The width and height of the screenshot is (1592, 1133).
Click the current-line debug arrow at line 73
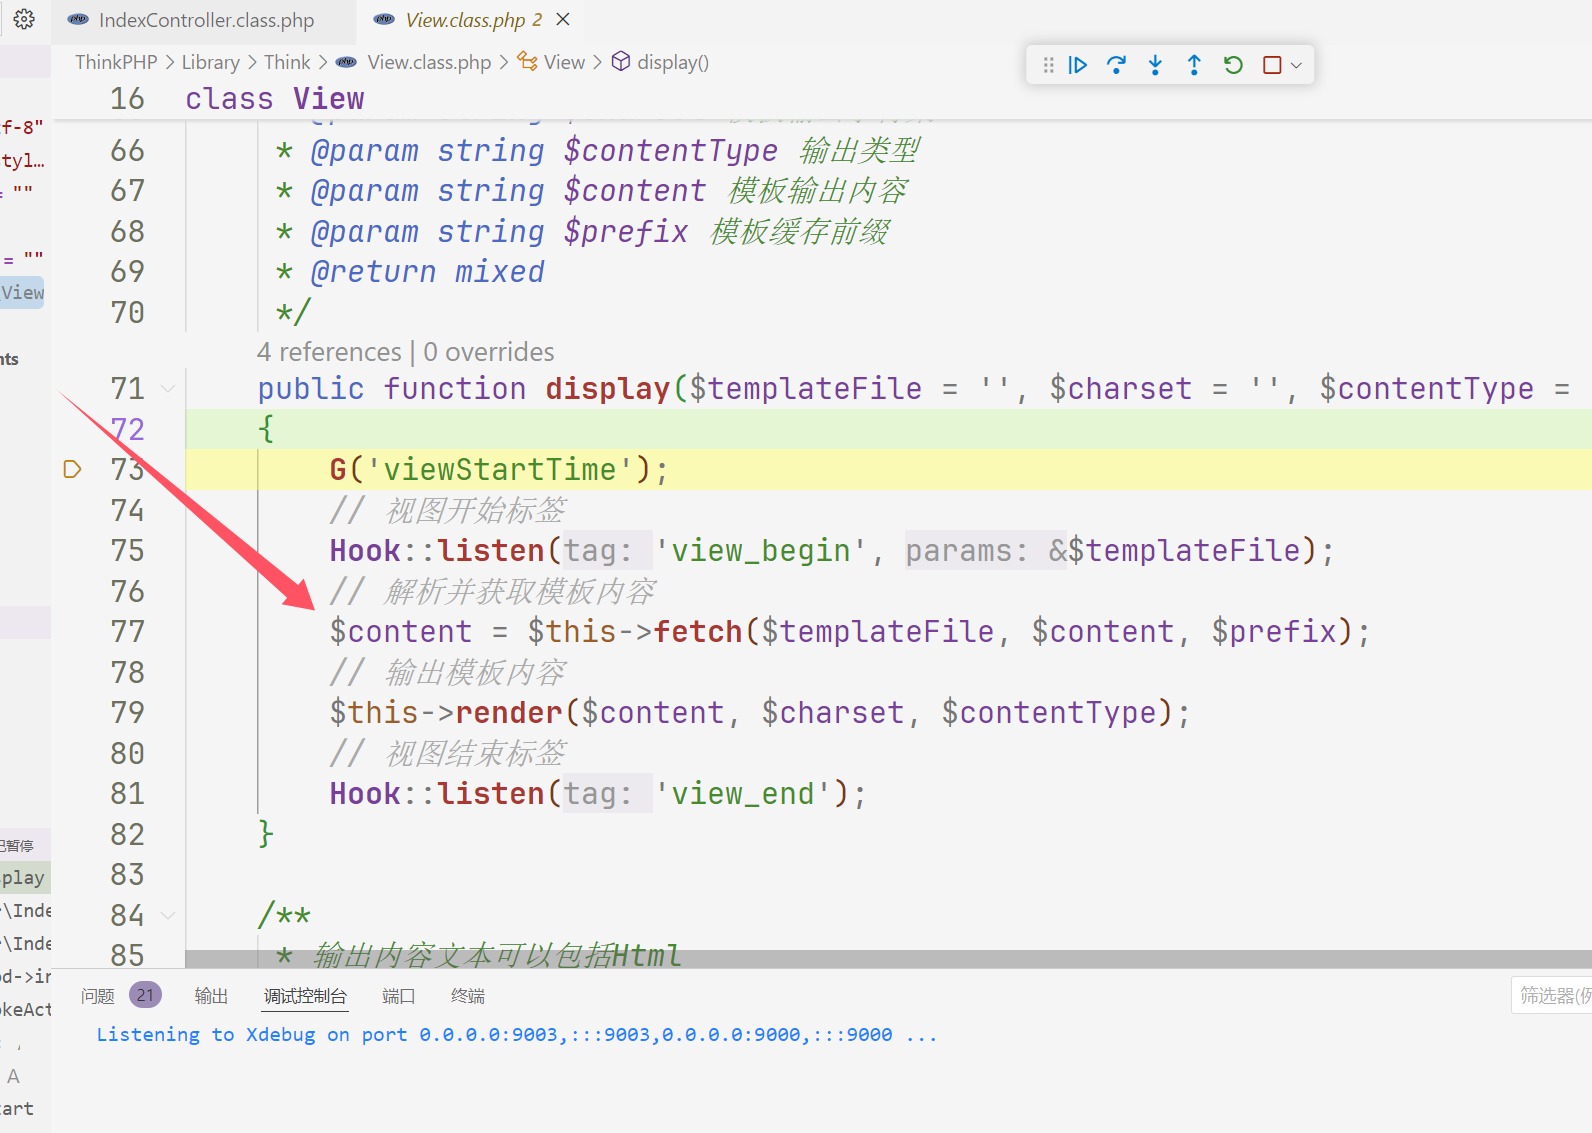(x=72, y=469)
